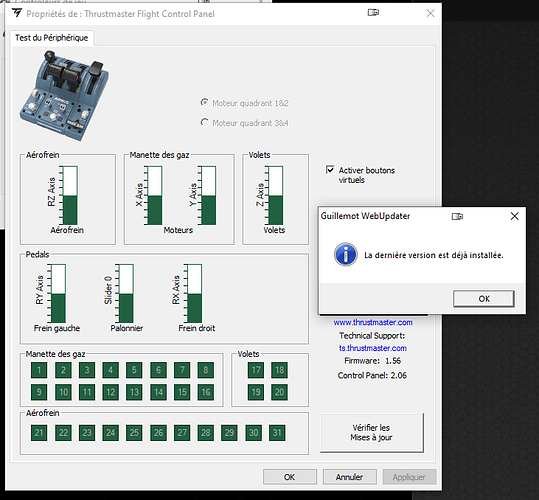
Task: Click the RZ Axis Aérofrein level bar
Action: point(70,195)
